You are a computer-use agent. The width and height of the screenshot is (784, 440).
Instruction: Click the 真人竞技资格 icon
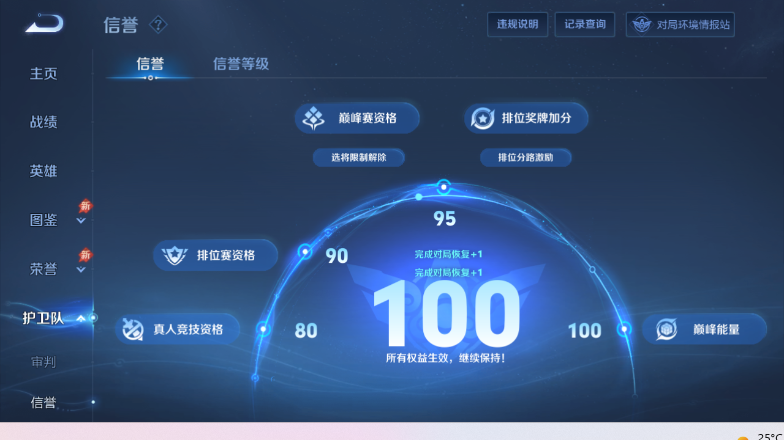coord(133,329)
